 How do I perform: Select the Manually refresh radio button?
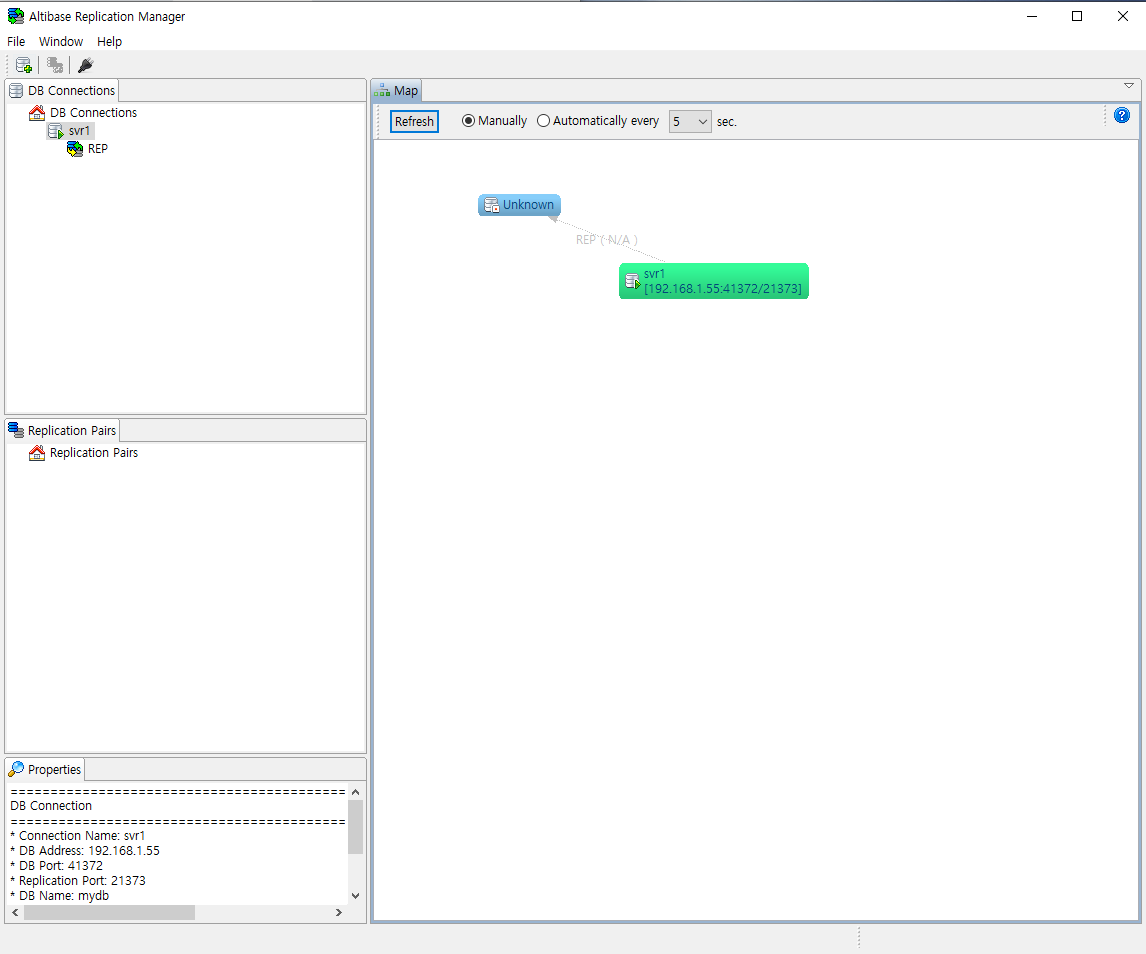tap(469, 121)
